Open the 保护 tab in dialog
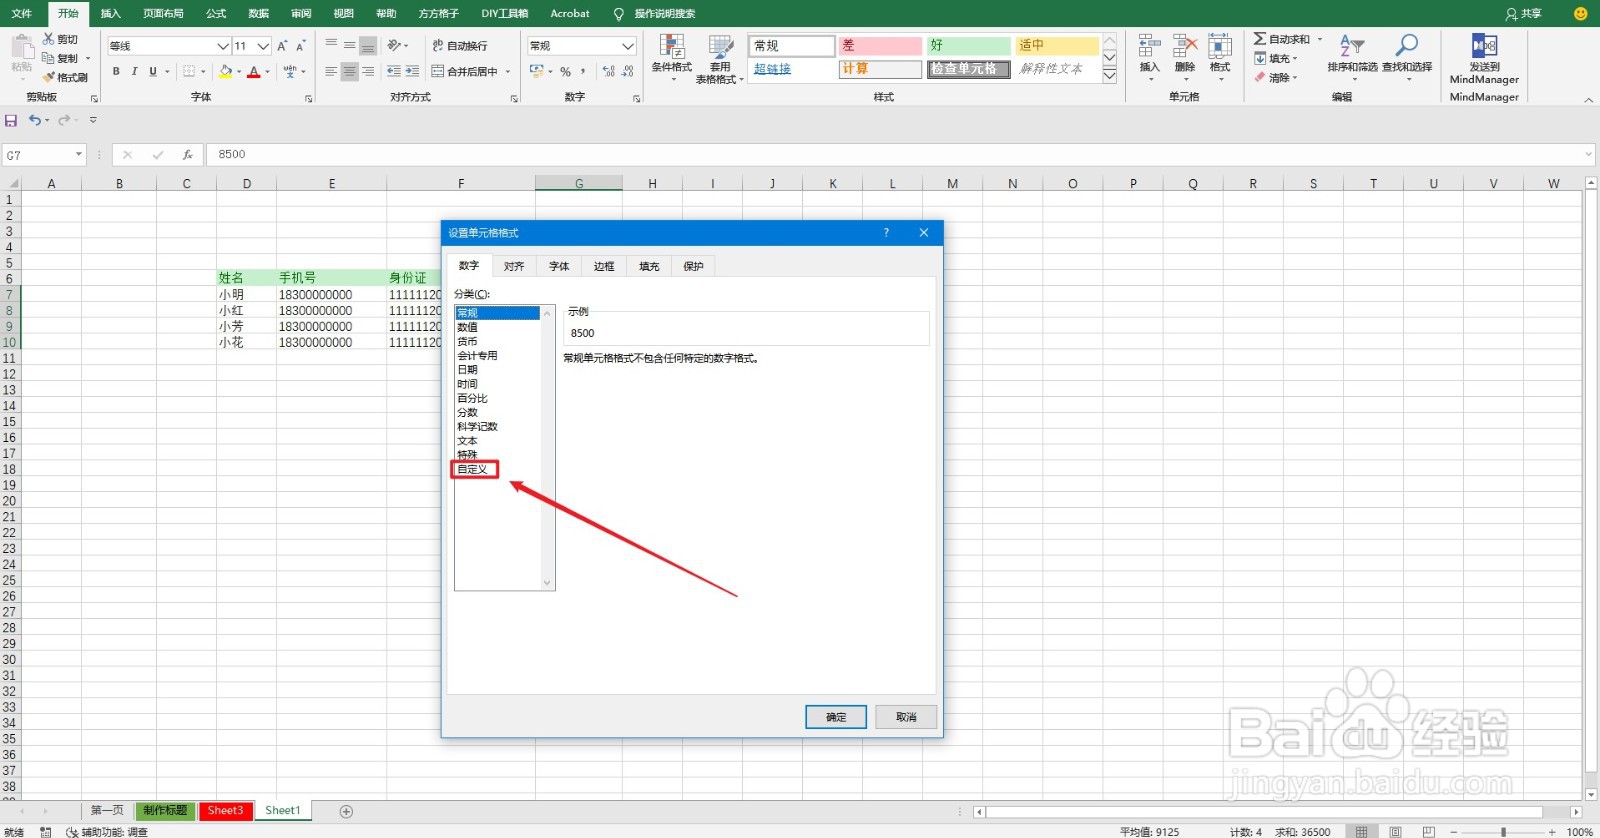1600x838 pixels. (x=694, y=266)
